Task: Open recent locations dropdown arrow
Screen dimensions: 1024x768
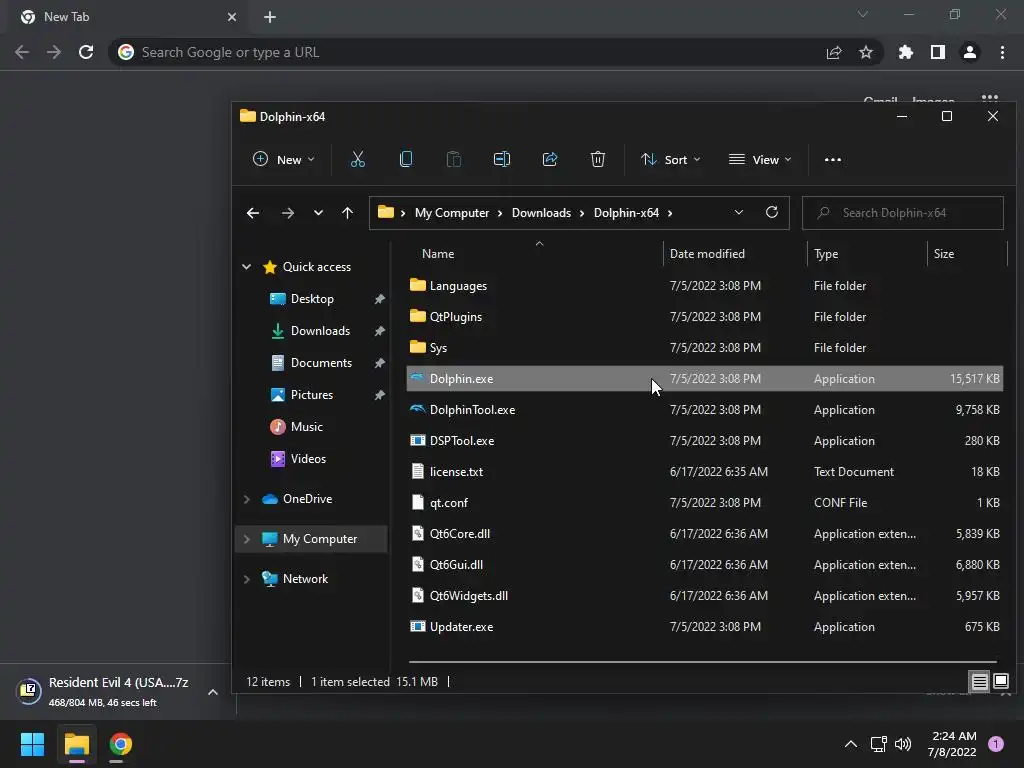Action: [x=318, y=213]
